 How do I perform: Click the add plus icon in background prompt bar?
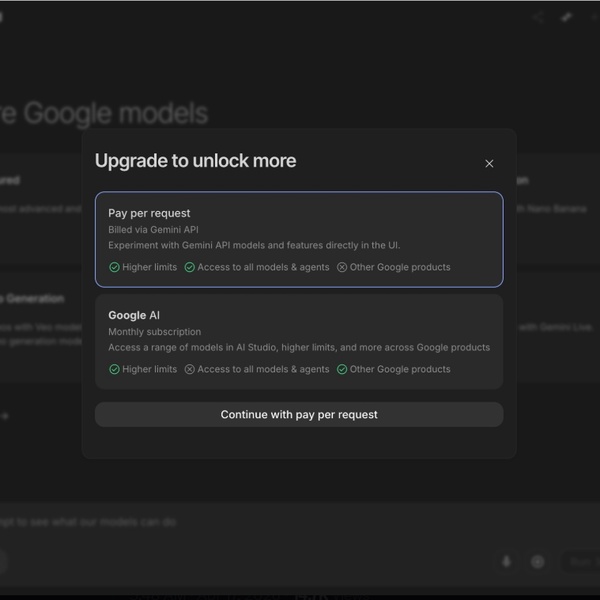point(538,562)
